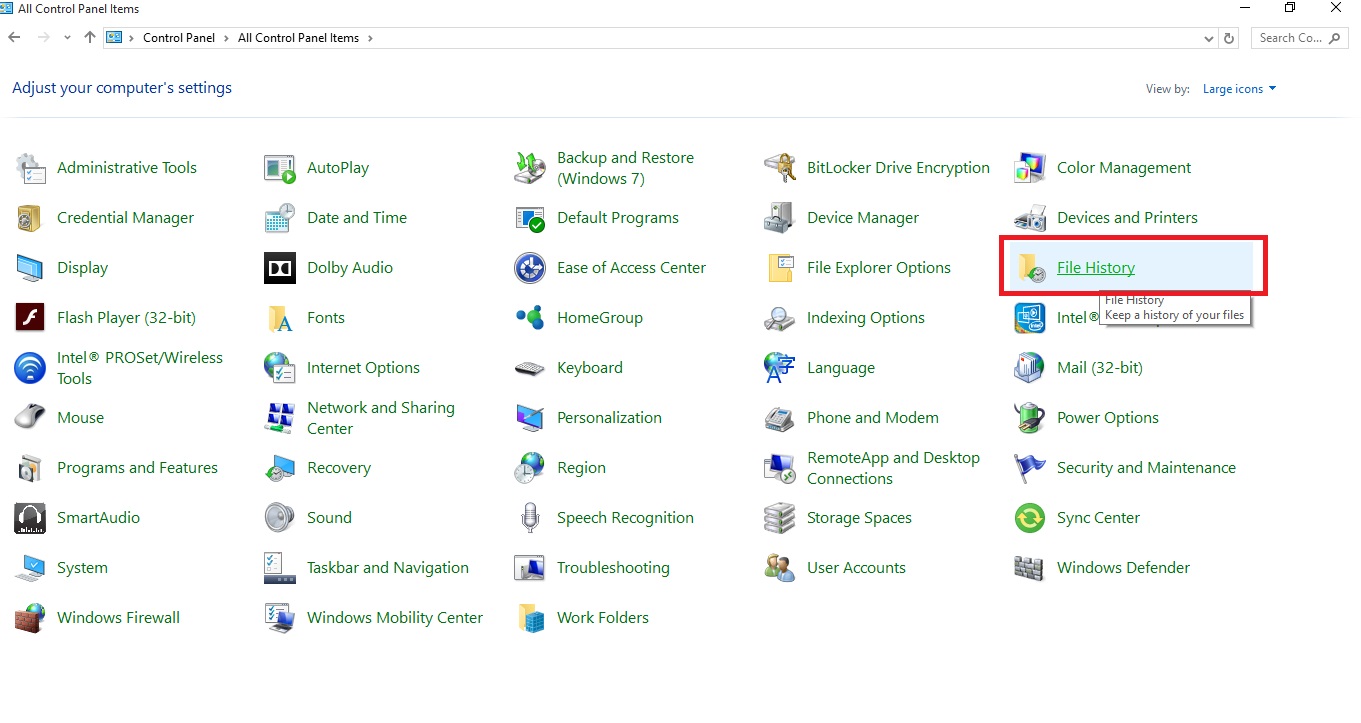Open the Taskbar and Navigation link
Screen dimensions: 1361x723
coord(388,568)
